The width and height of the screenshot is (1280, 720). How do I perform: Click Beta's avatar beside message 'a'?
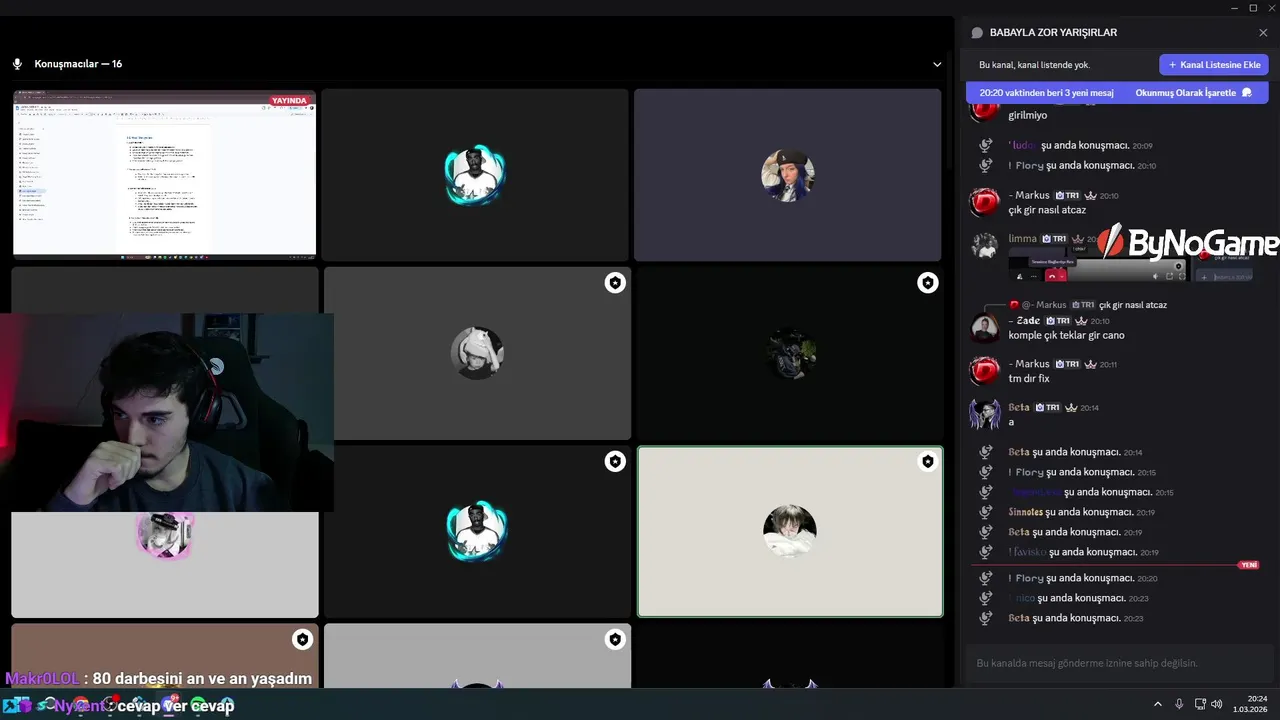tap(984, 413)
